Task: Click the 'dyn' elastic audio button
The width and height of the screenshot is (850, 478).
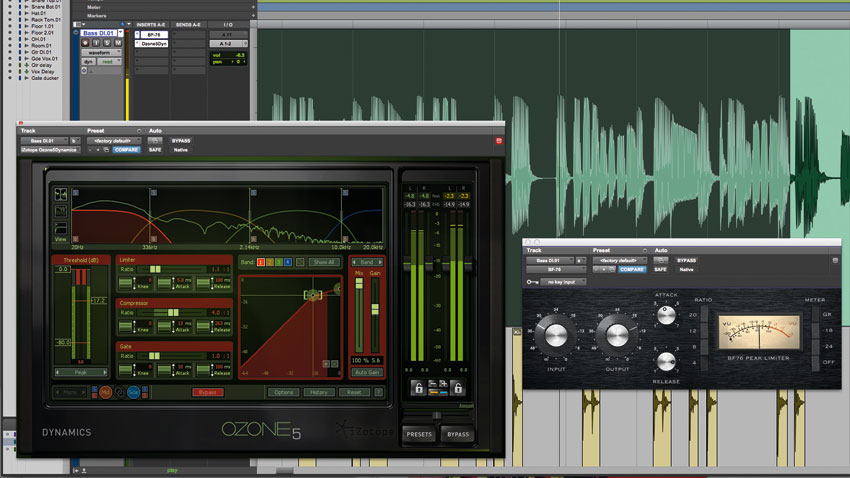Action: click(x=88, y=62)
